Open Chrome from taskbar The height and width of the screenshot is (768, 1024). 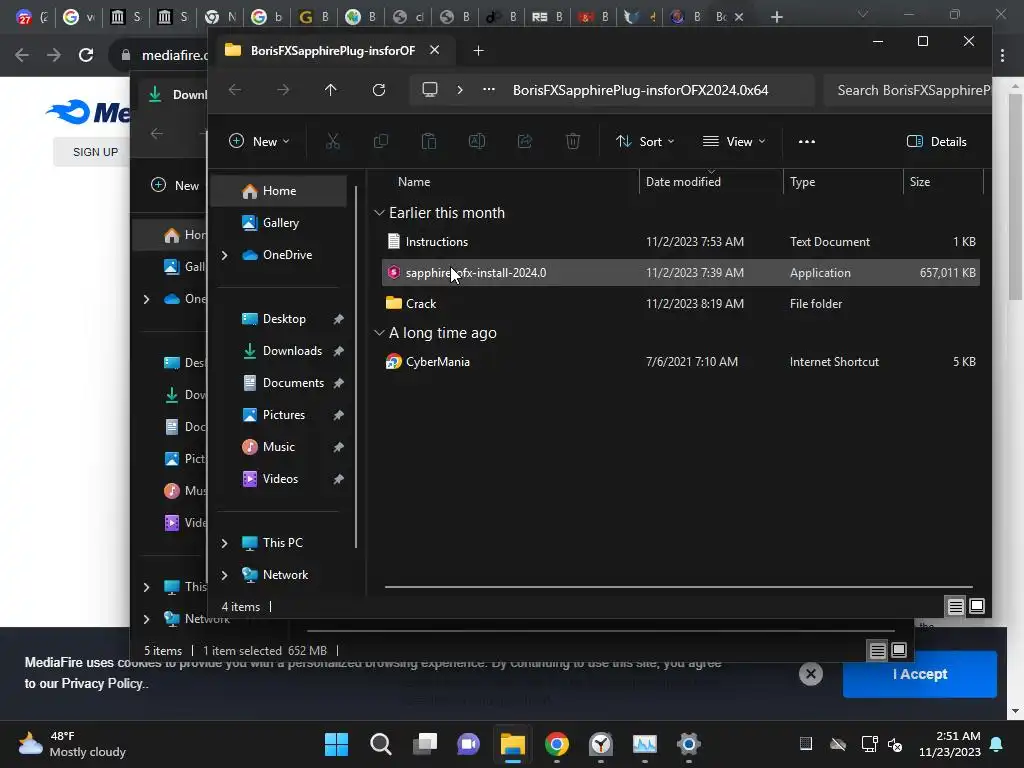click(556, 744)
